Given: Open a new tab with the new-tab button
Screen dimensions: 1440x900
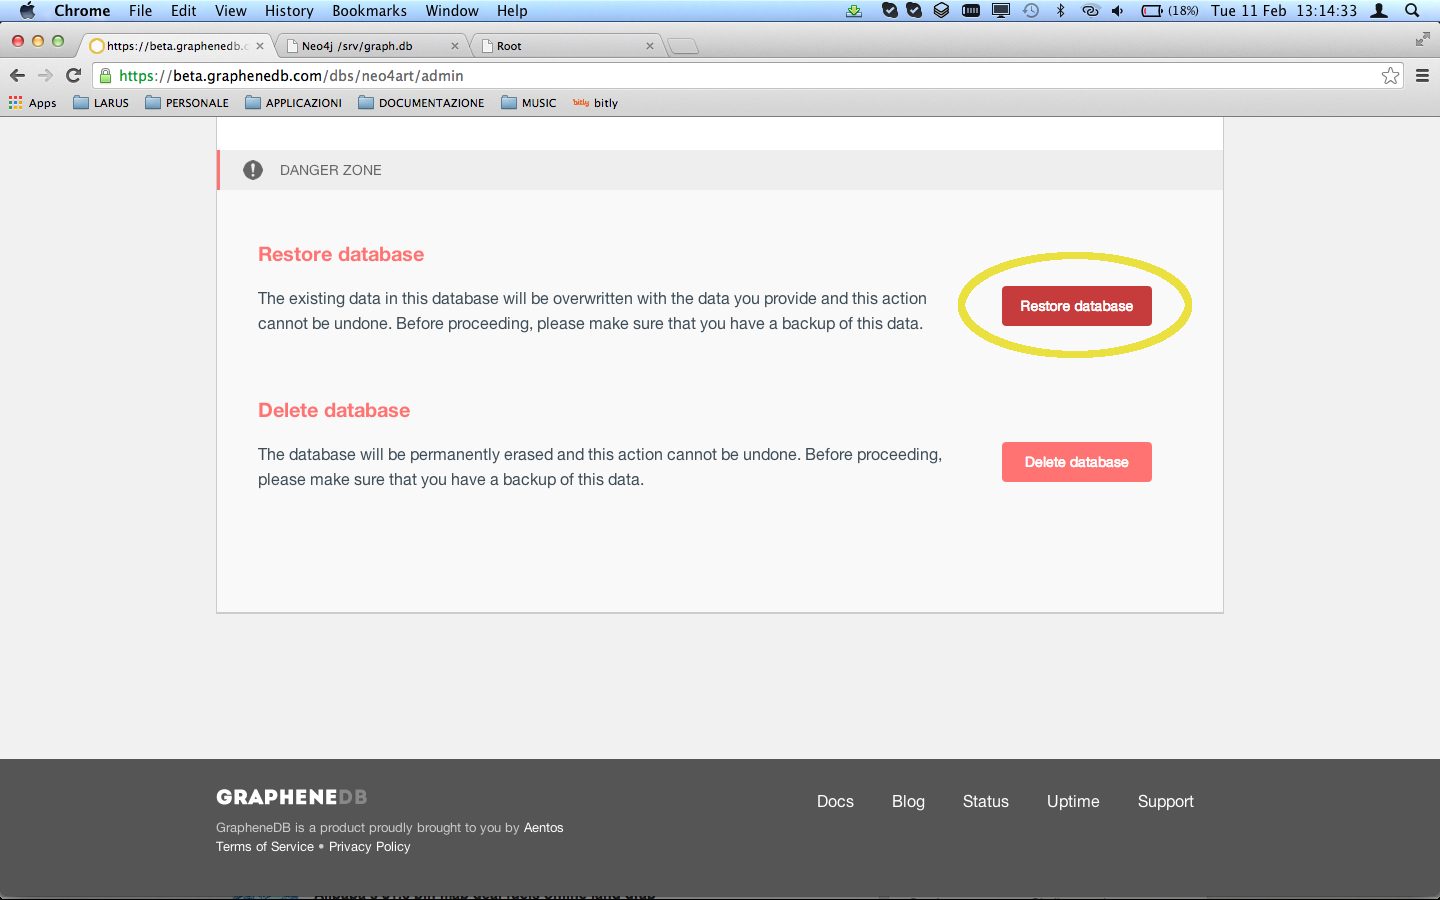Looking at the screenshot, I should tap(683, 46).
